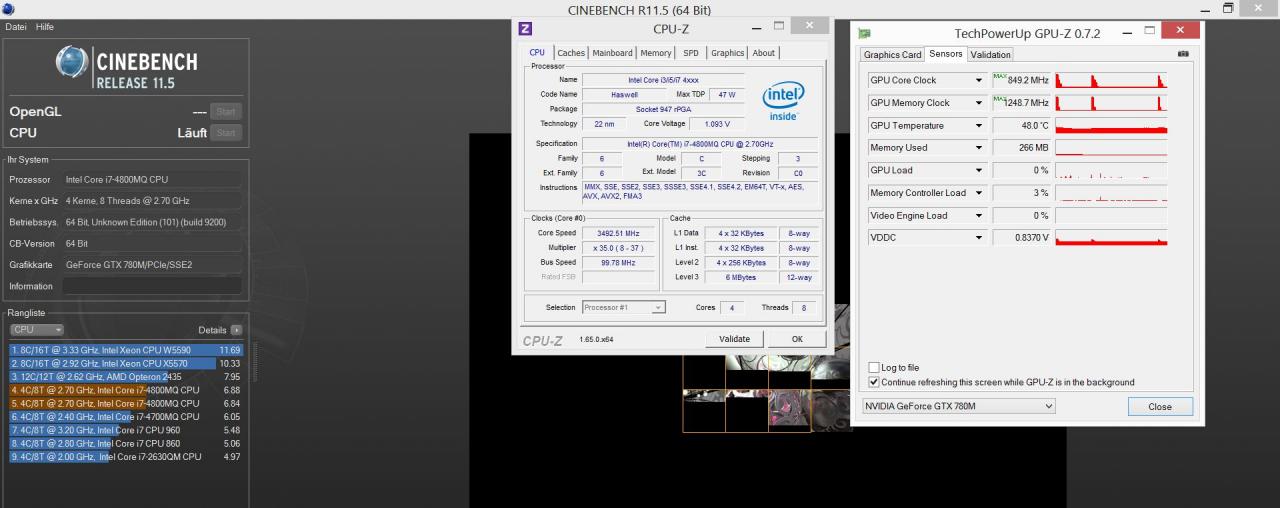Select the Core i7 CPU 860 row
Viewport: 1280px width, 508px height.
pyautogui.click(x=126, y=443)
